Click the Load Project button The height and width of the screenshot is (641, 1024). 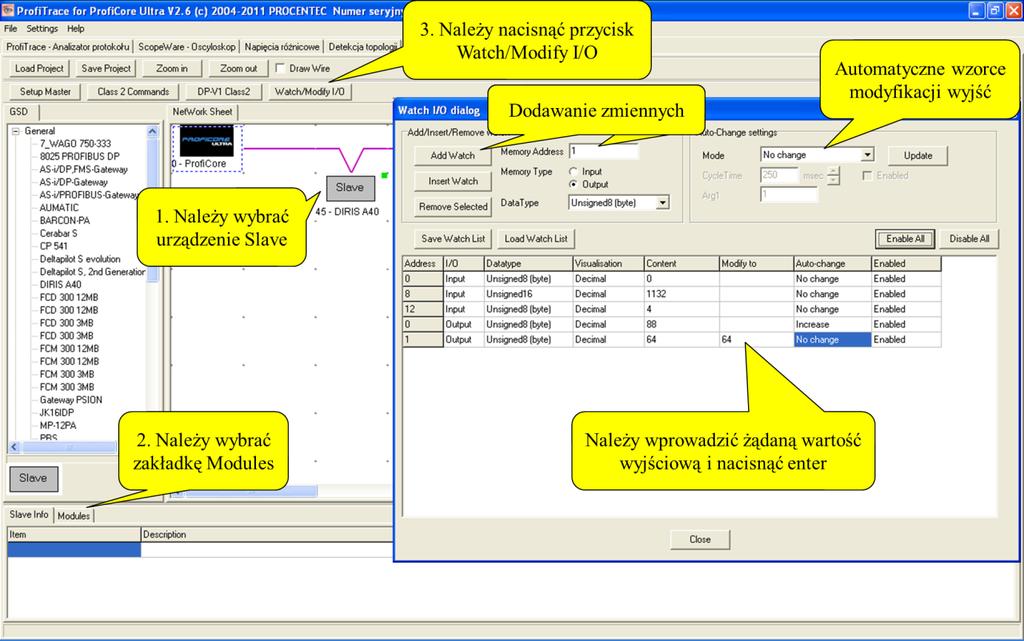click(x=39, y=68)
